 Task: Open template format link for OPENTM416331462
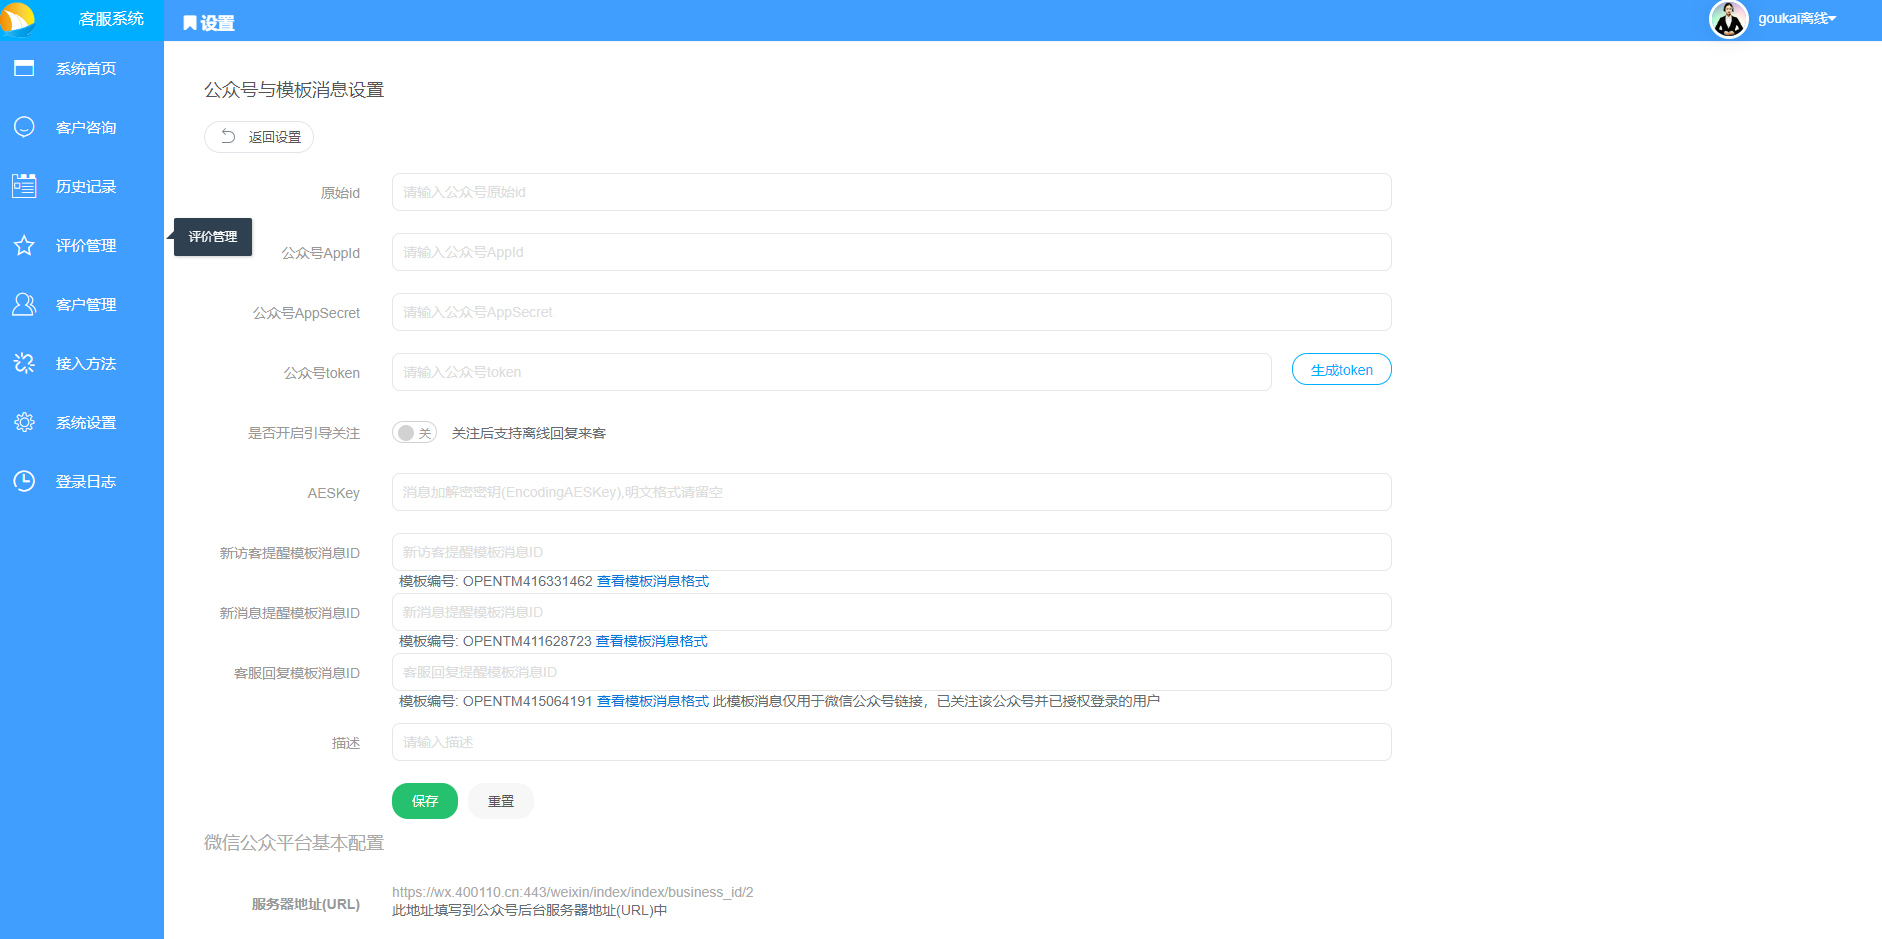652,581
